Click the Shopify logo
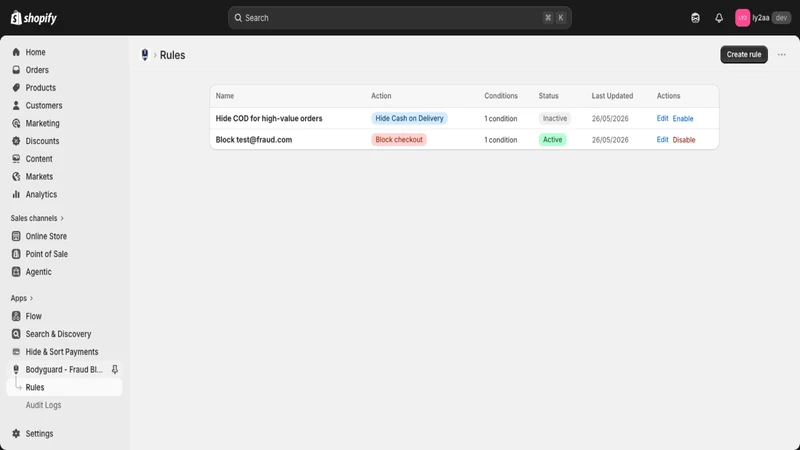This screenshot has width=800, height=450. (x=34, y=18)
